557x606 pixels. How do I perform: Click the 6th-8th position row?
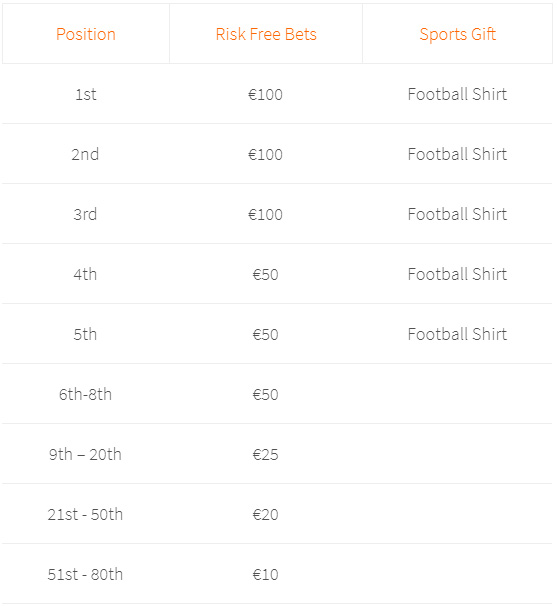point(277,394)
